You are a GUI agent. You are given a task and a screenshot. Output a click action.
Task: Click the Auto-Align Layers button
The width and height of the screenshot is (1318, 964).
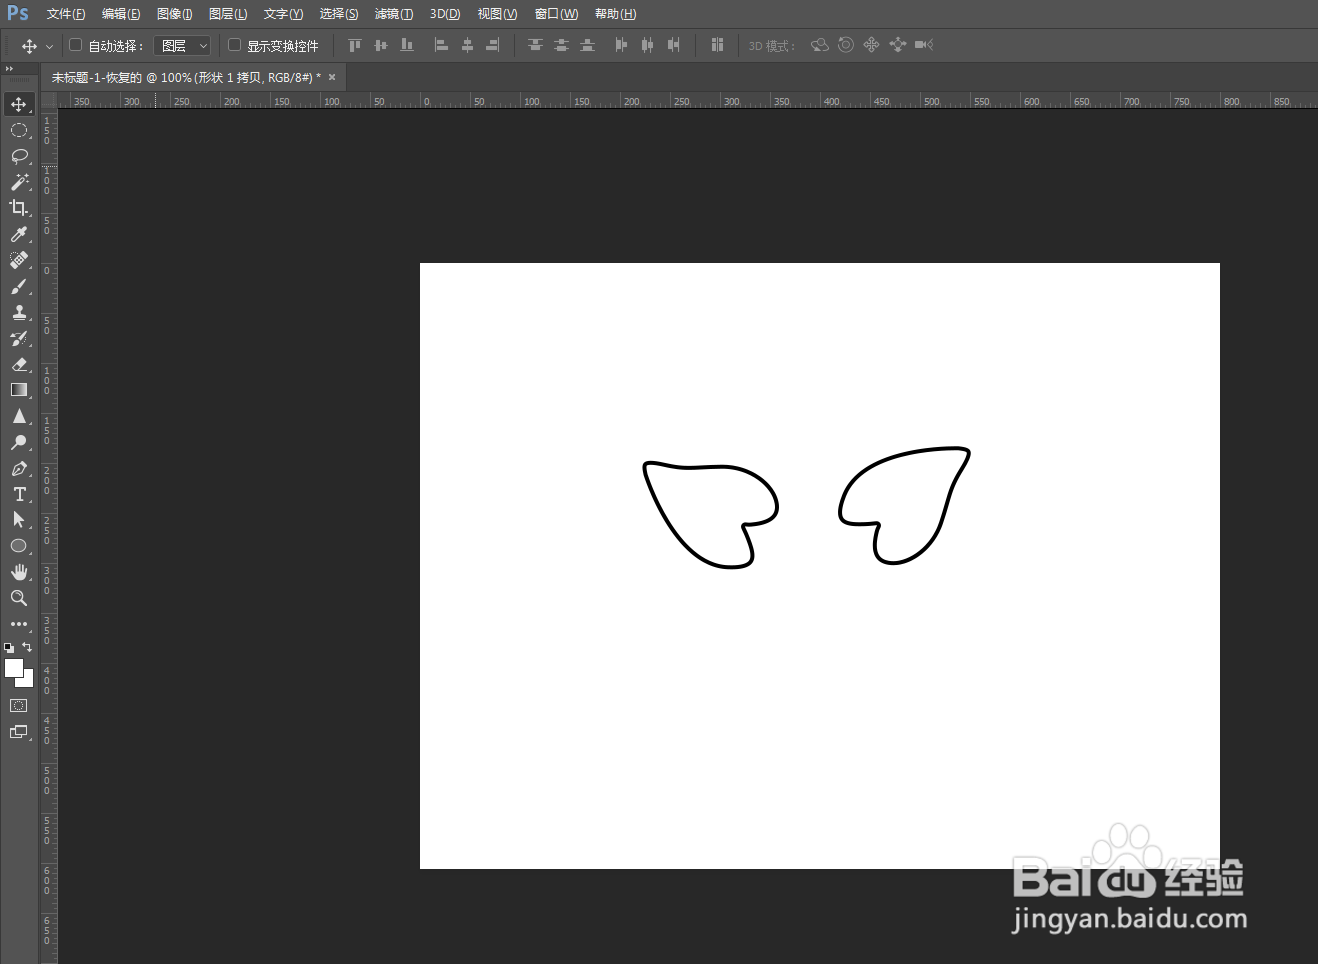coord(717,45)
